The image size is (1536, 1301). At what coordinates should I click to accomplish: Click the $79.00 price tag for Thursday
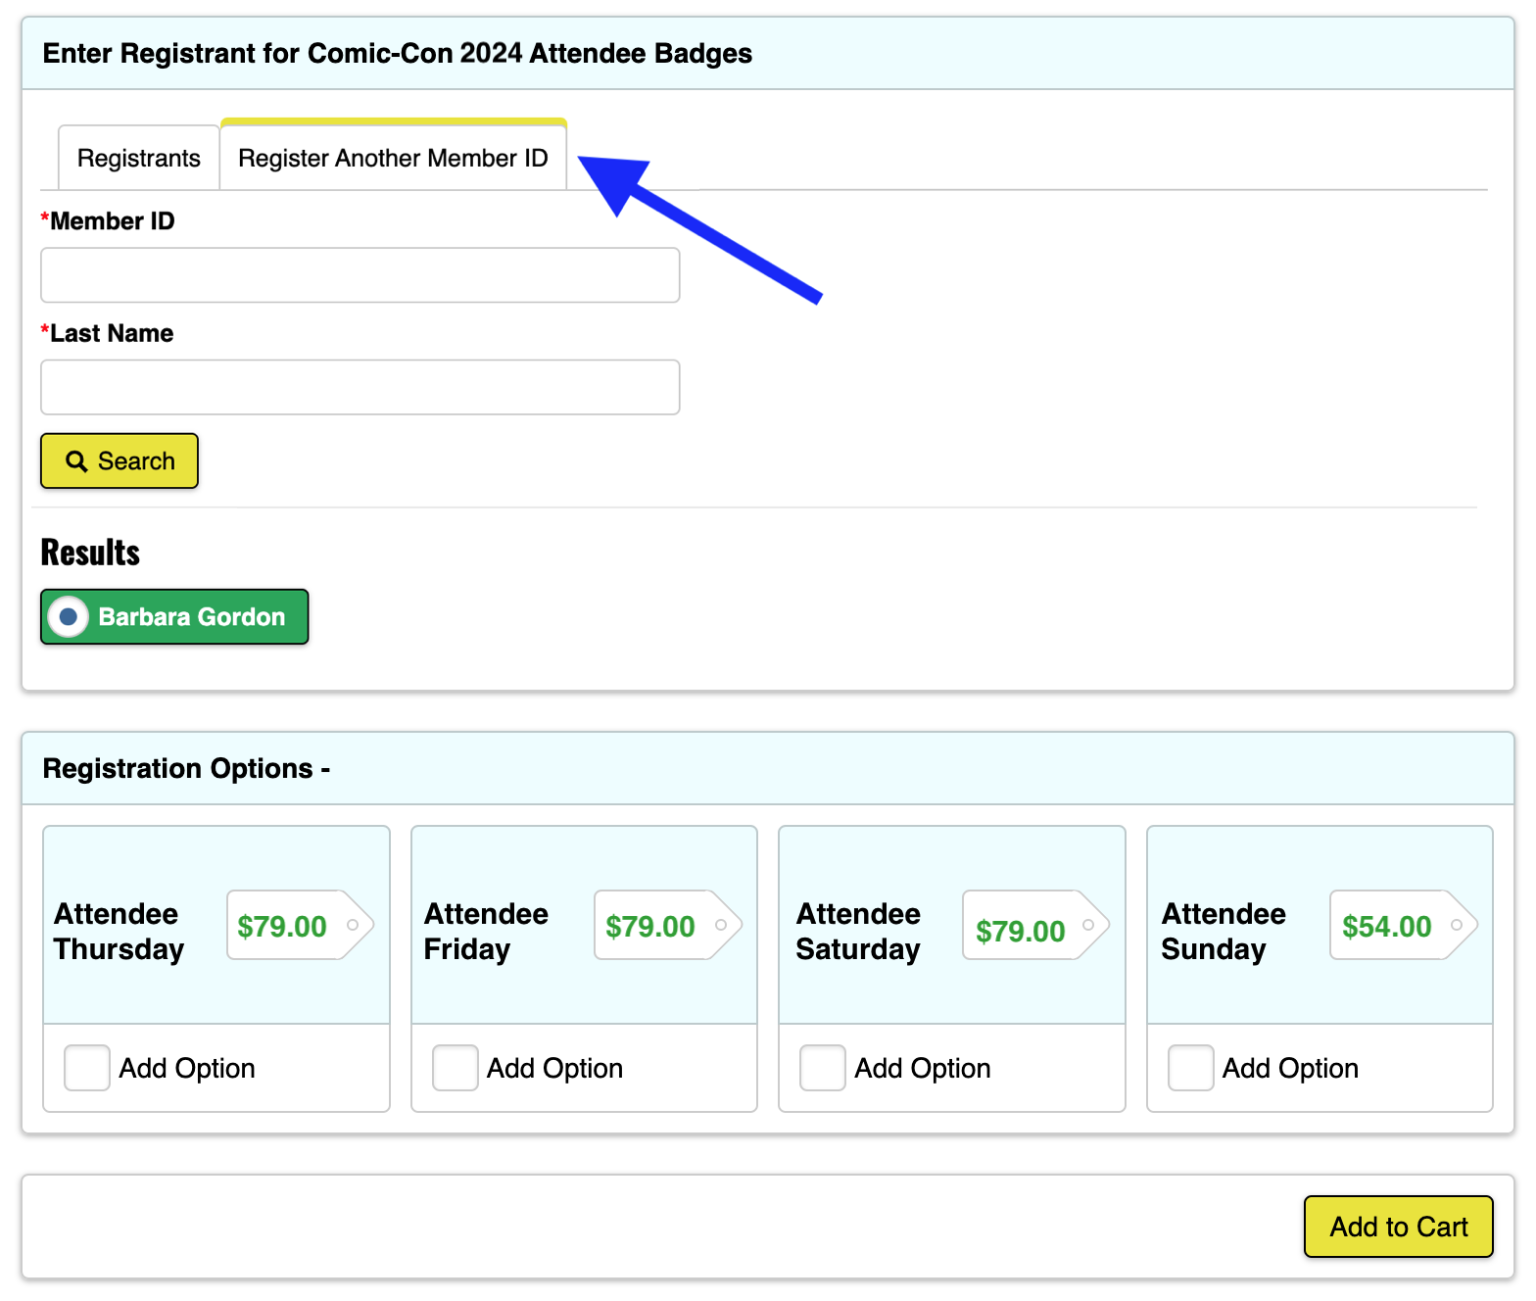[x=283, y=926]
